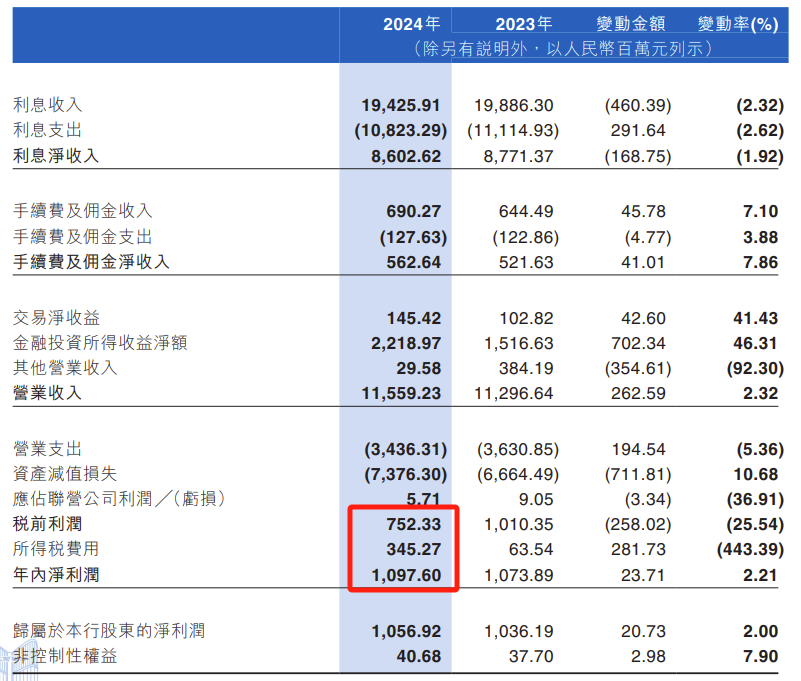This screenshot has width=801, height=681.
Task: Click the 7.90 change rate
Action: click(760, 656)
